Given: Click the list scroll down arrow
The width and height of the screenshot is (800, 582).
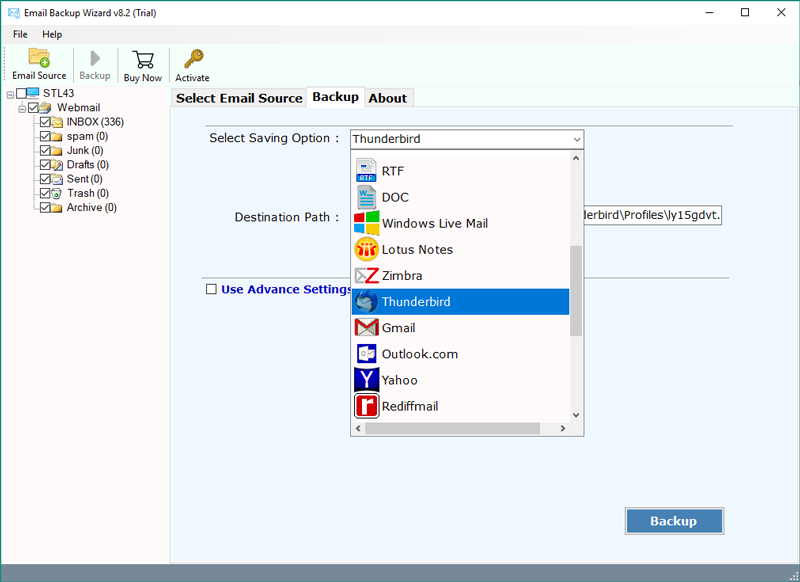Looking at the screenshot, I should click(x=576, y=415).
